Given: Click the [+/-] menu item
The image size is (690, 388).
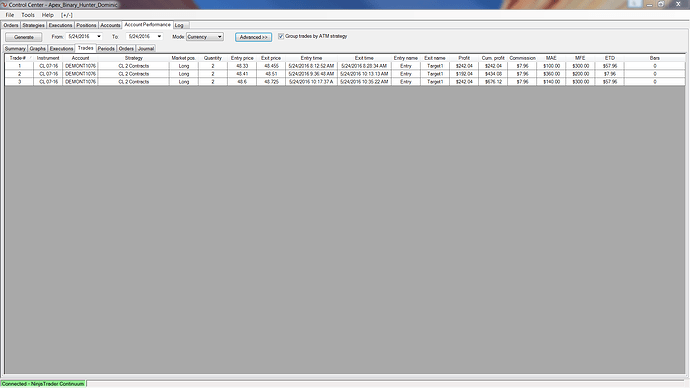Looking at the screenshot, I should tap(66, 15).
